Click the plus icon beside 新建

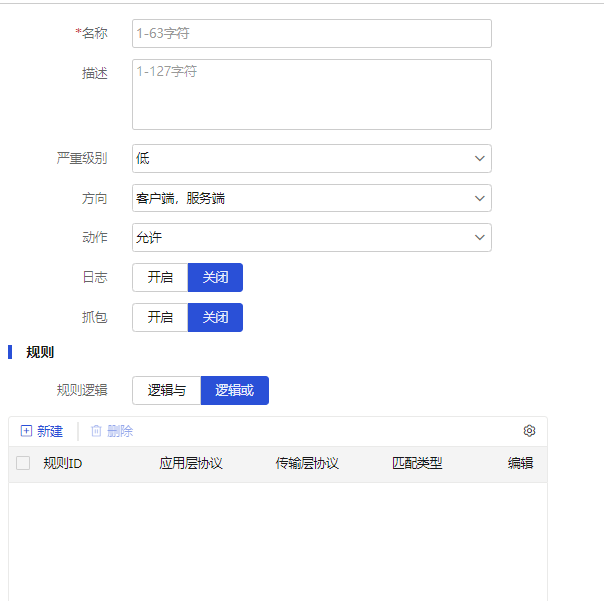click(x=26, y=431)
